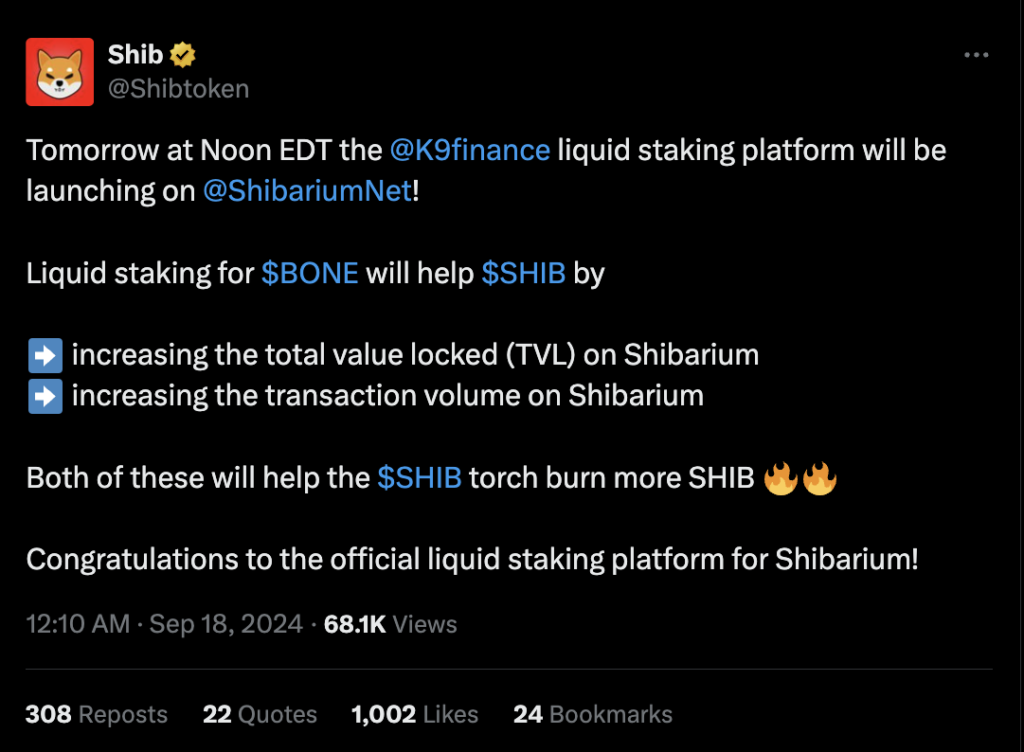View the 308 Reposts list
Image resolution: width=1024 pixels, height=752 pixels.
tap(97, 714)
